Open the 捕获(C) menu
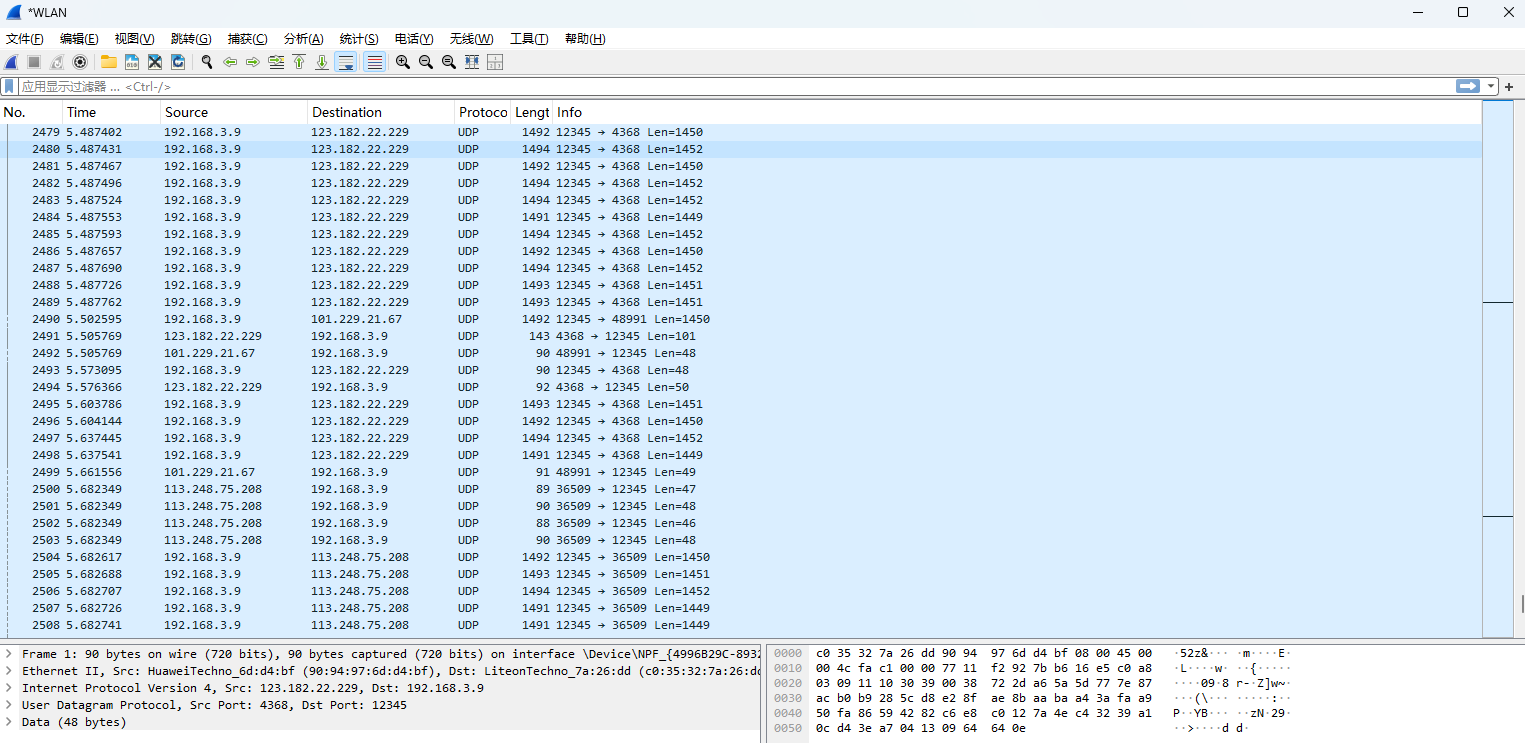The width and height of the screenshot is (1525, 743). coord(248,39)
